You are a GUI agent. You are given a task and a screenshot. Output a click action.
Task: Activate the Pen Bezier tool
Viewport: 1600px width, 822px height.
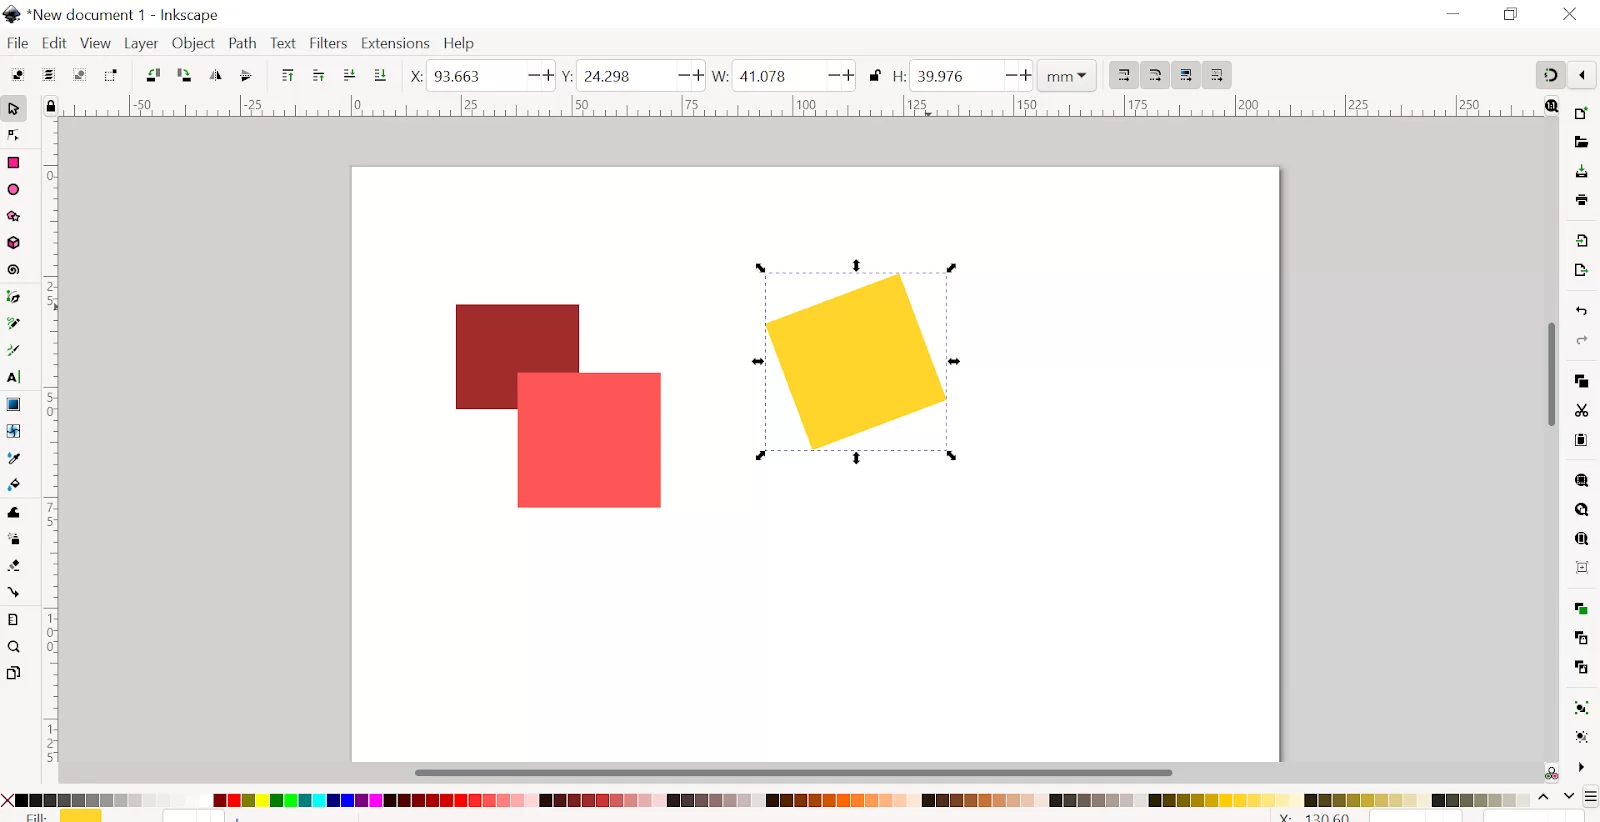pyautogui.click(x=14, y=298)
